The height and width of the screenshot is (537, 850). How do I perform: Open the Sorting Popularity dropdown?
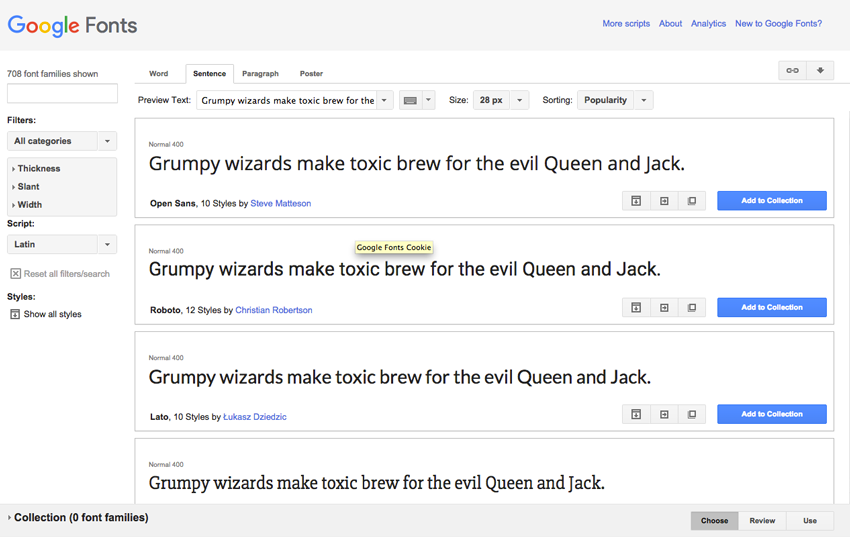[x=614, y=101]
